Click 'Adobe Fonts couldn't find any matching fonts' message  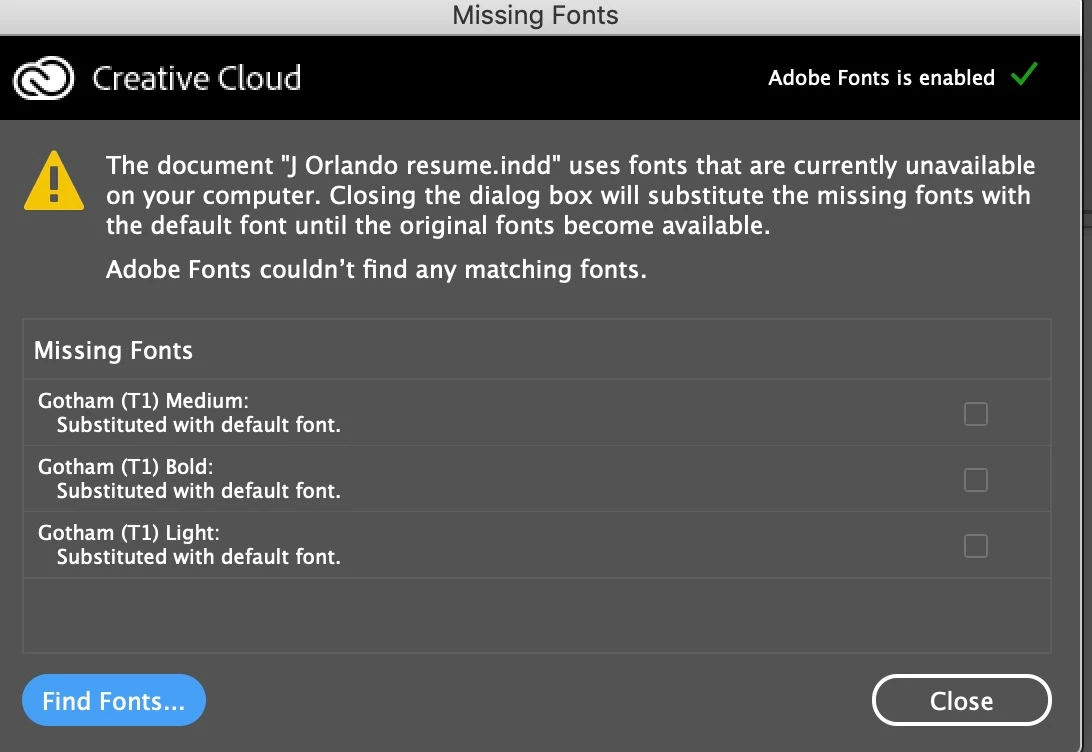point(376,269)
